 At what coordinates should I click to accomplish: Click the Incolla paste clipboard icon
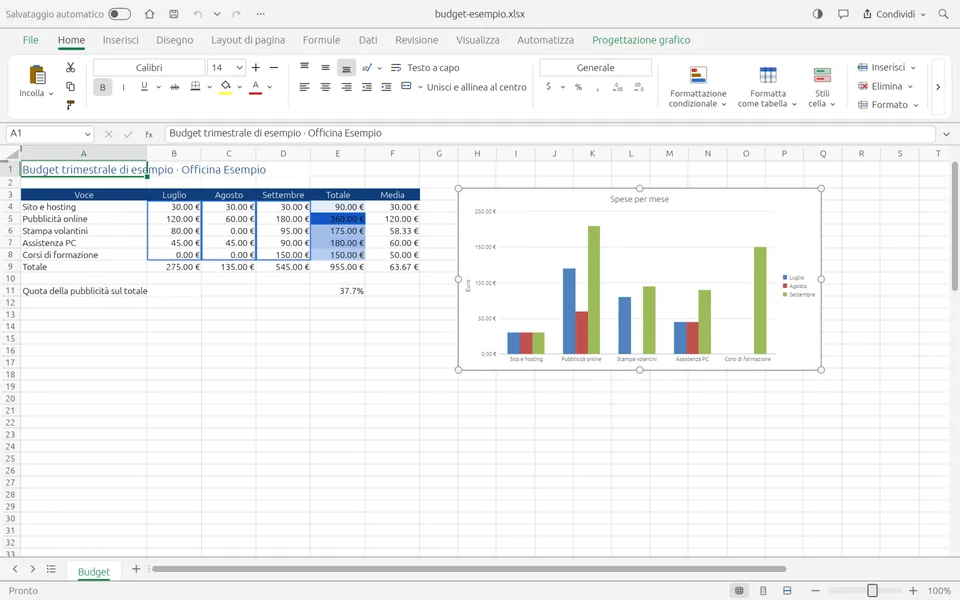(37, 75)
